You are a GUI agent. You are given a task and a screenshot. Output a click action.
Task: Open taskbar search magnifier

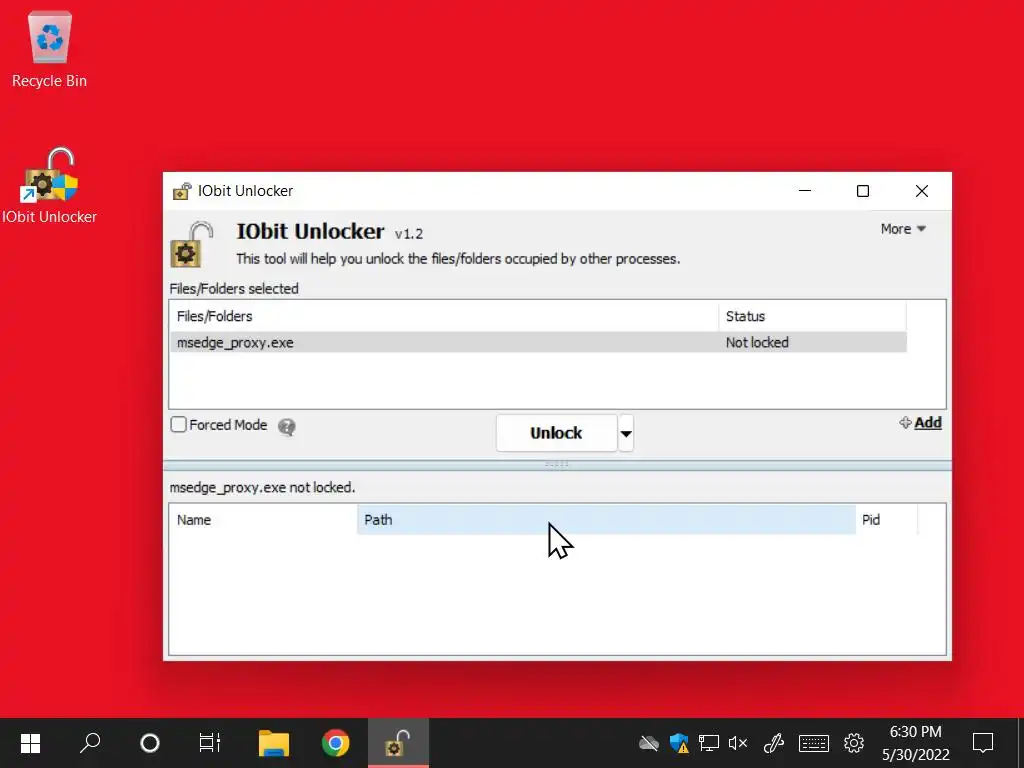coord(90,743)
